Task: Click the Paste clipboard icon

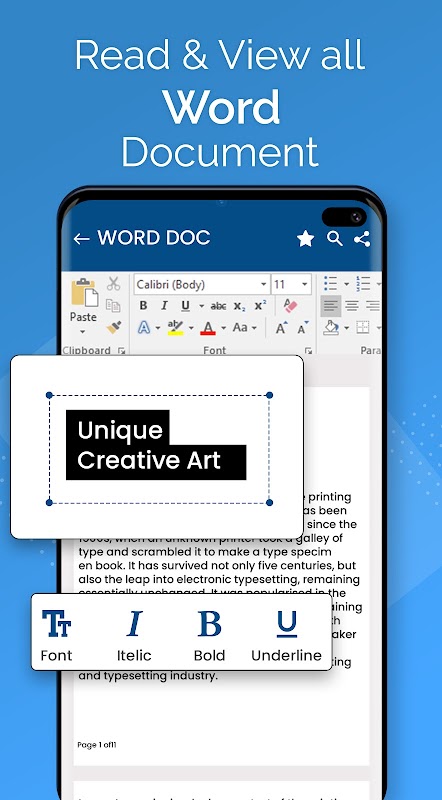Action: (x=84, y=292)
